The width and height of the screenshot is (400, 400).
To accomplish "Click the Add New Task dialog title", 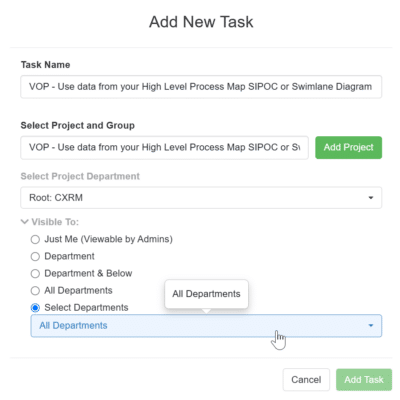I will [x=201, y=22].
